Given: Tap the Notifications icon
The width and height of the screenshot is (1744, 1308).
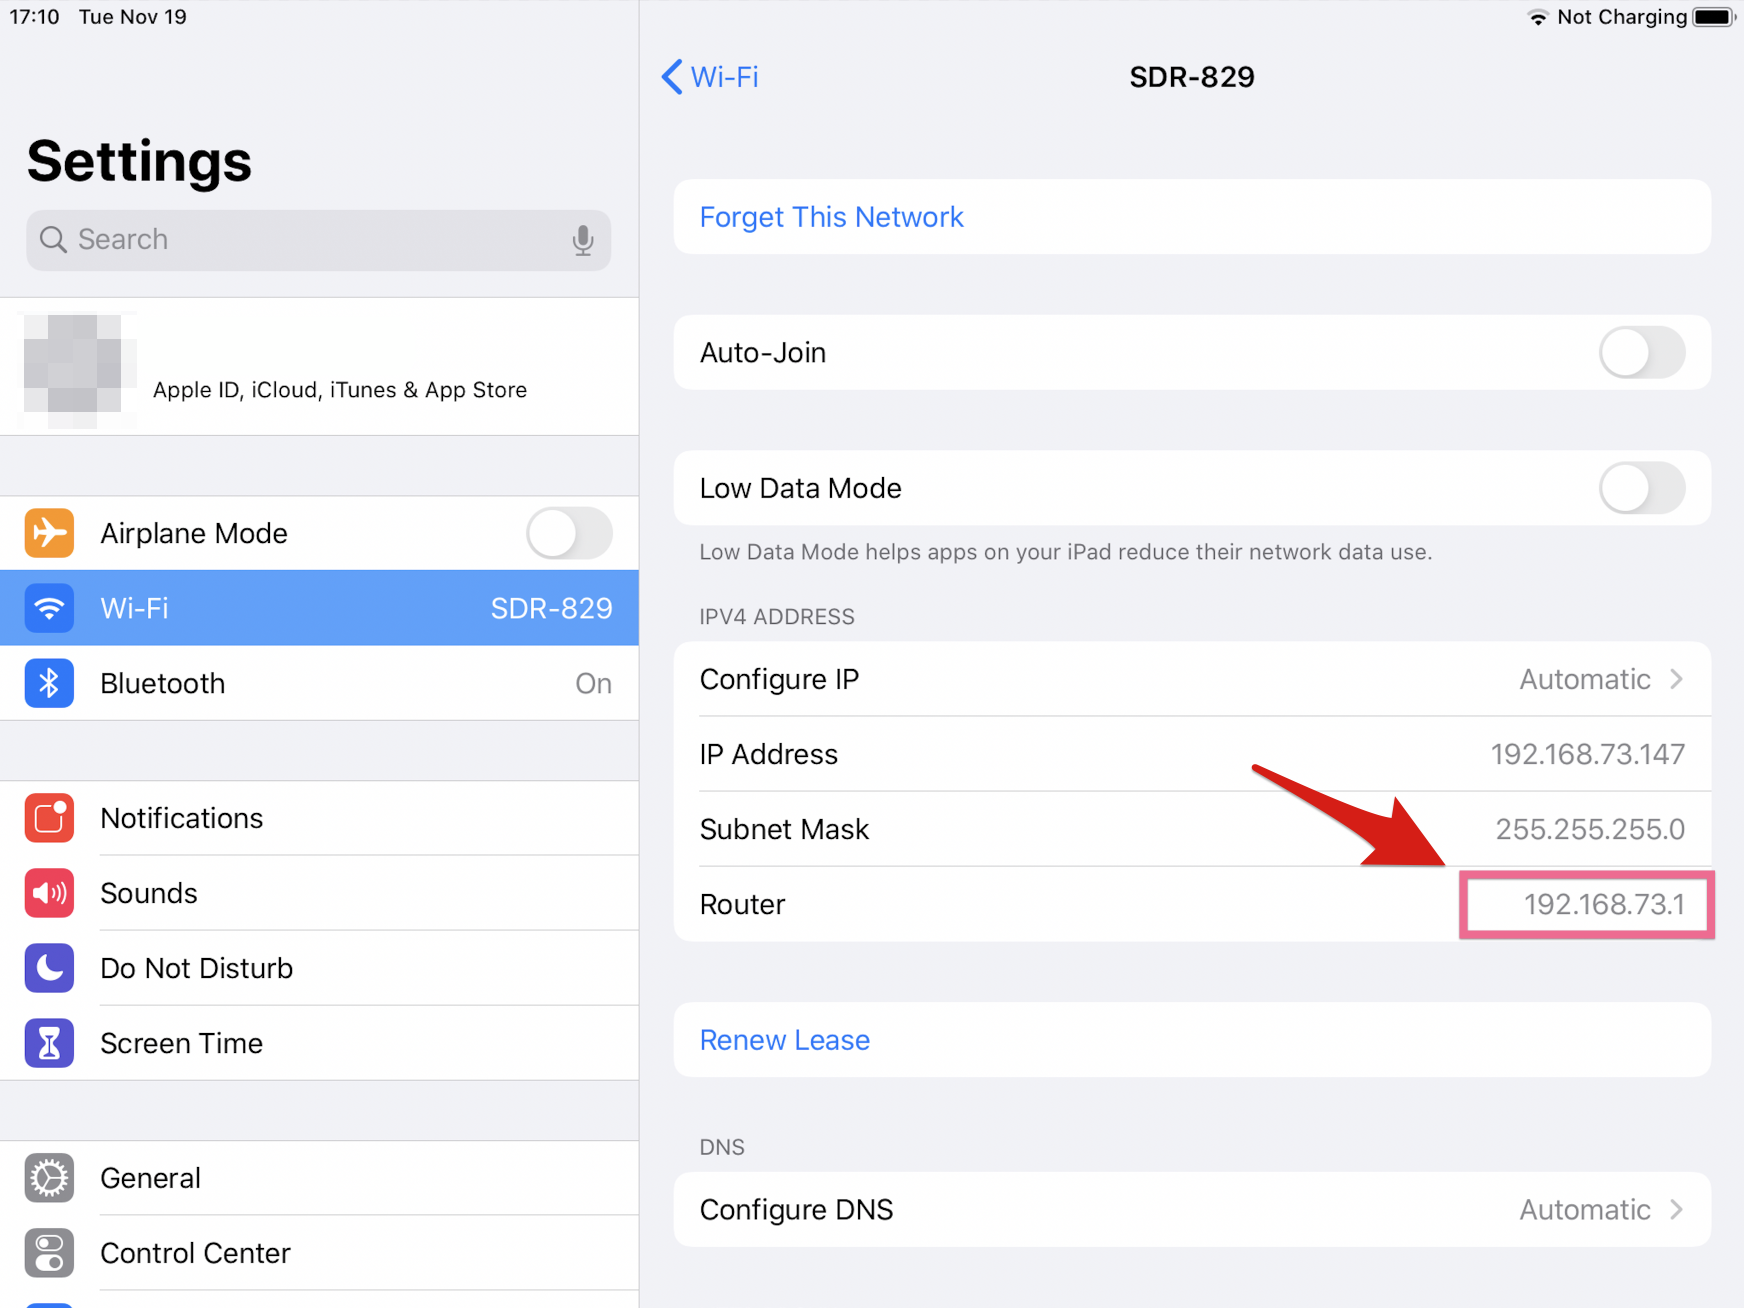Looking at the screenshot, I should coord(49,818).
